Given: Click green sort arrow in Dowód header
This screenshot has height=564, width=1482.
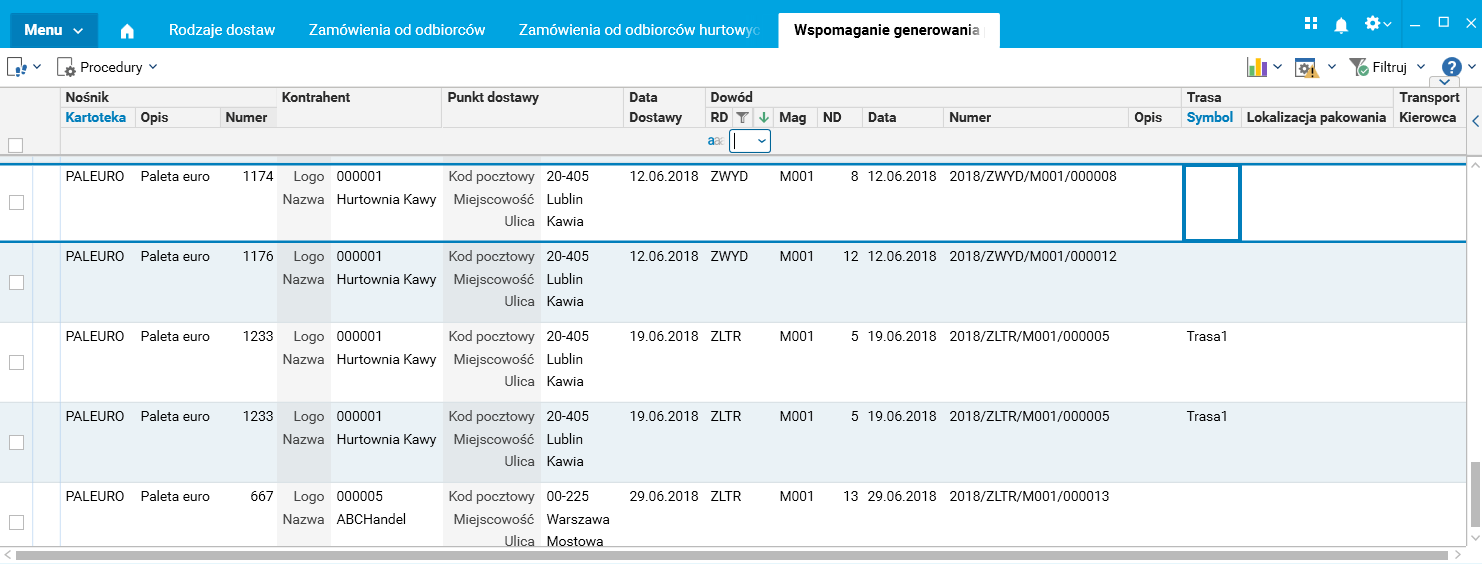Looking at the screenshot, I should 763,117.
